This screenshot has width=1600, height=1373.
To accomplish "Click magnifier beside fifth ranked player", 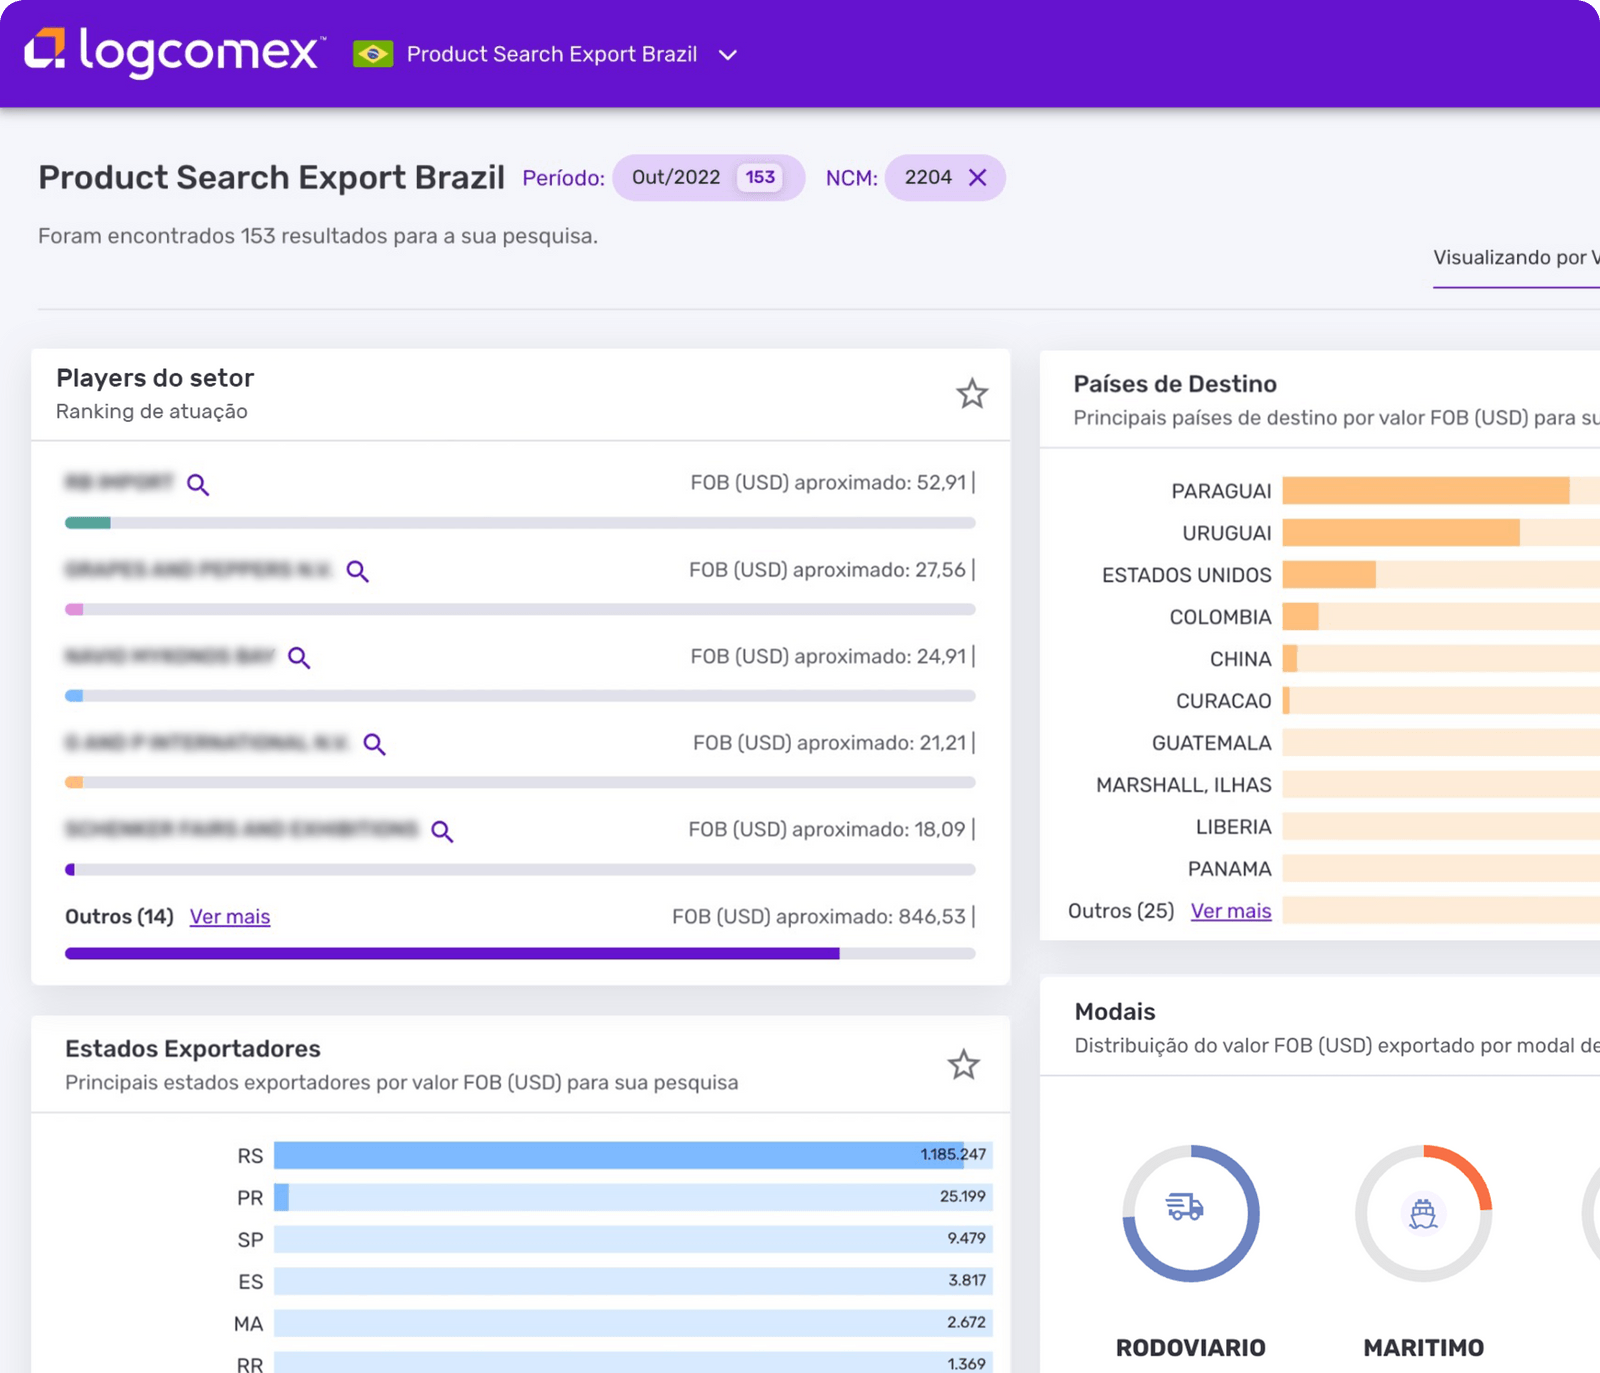I will [x=442, y=831].
